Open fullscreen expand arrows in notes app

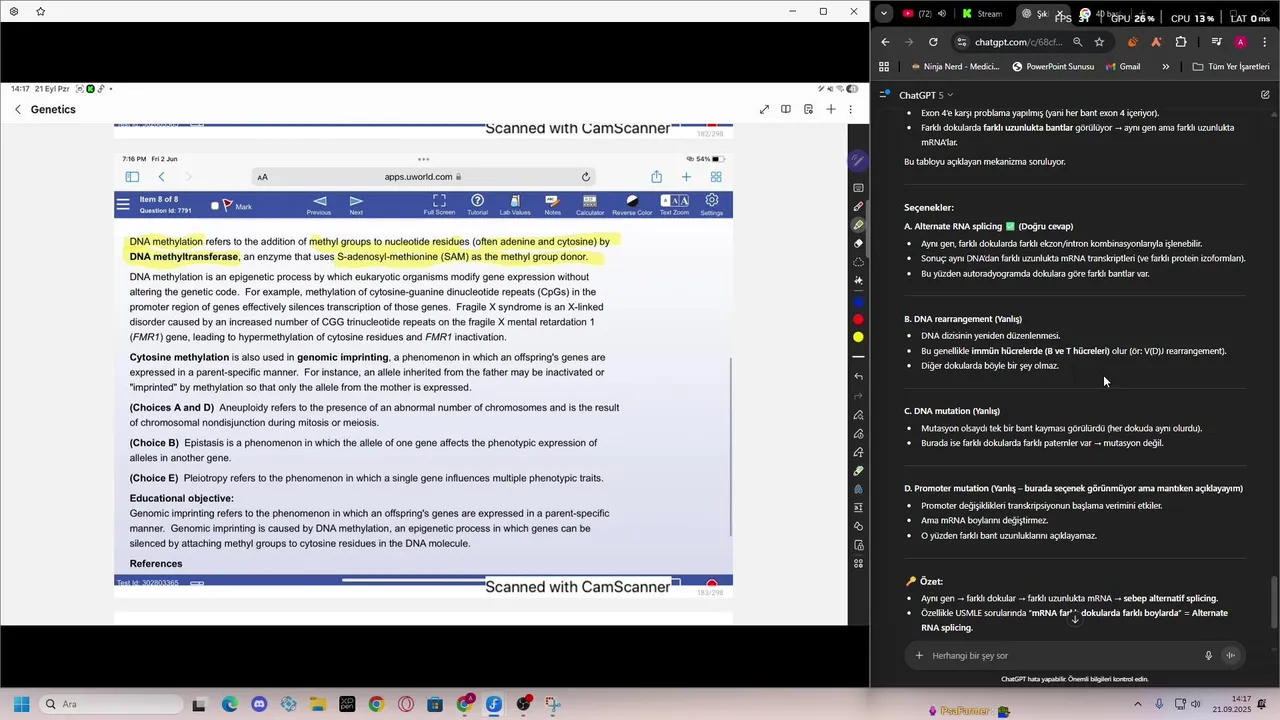[x=764, y=109]
